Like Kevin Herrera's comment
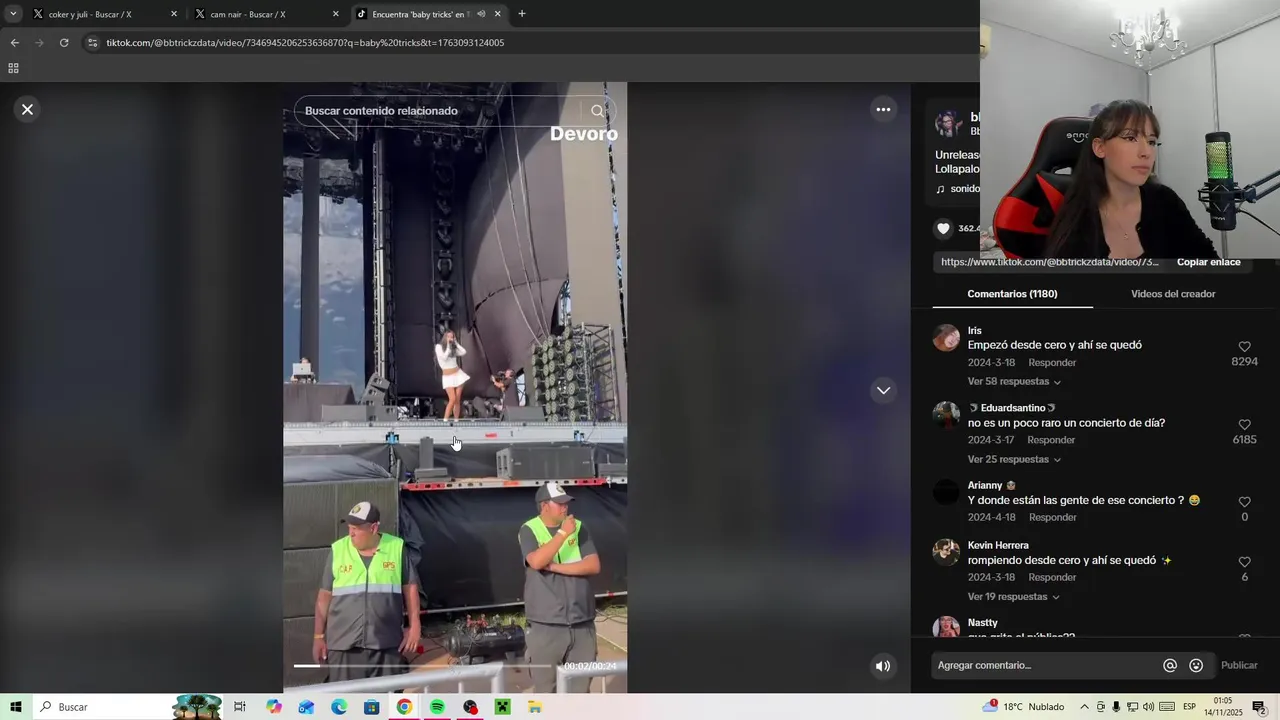This screenshot has height=720, width=1280. pos(1244,562)
